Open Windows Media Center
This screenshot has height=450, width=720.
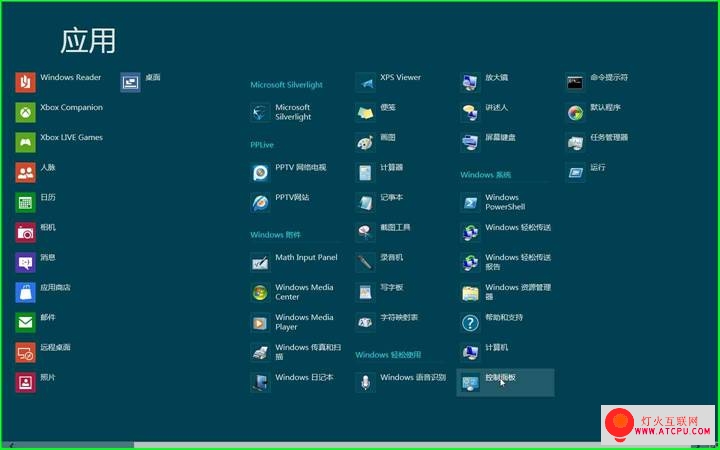pyautogui.click(x=292, y=292)
